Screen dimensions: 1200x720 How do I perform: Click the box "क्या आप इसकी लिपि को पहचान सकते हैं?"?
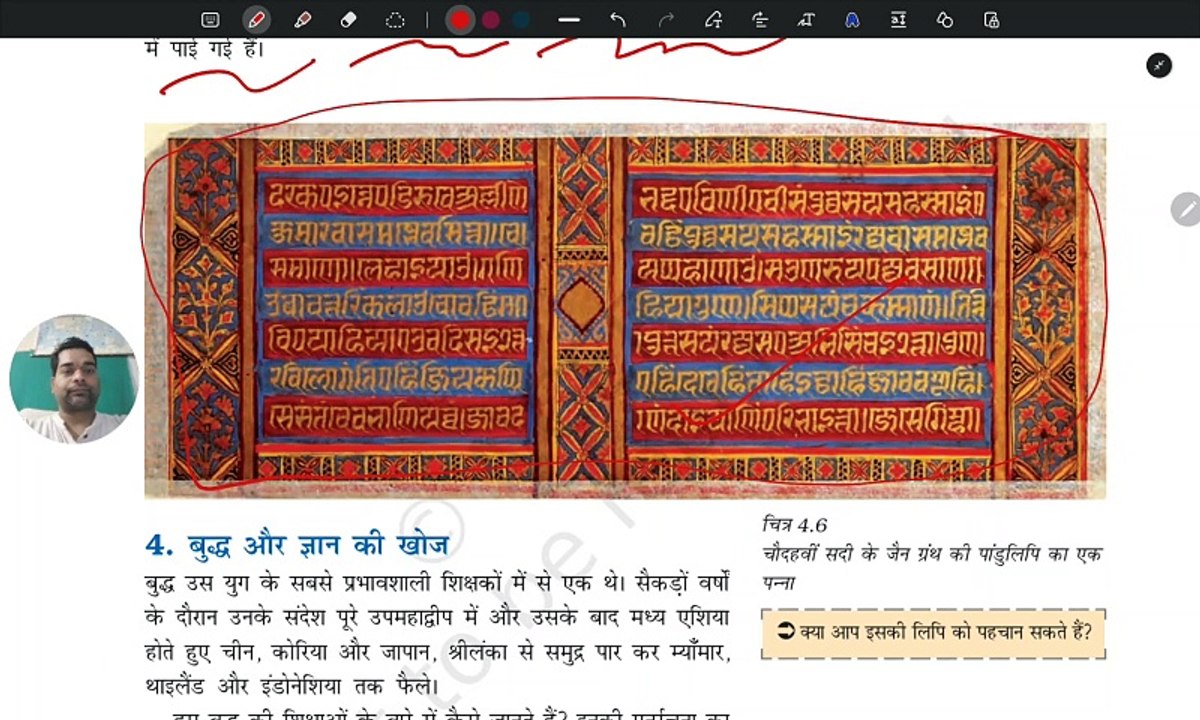pos(933,633)
